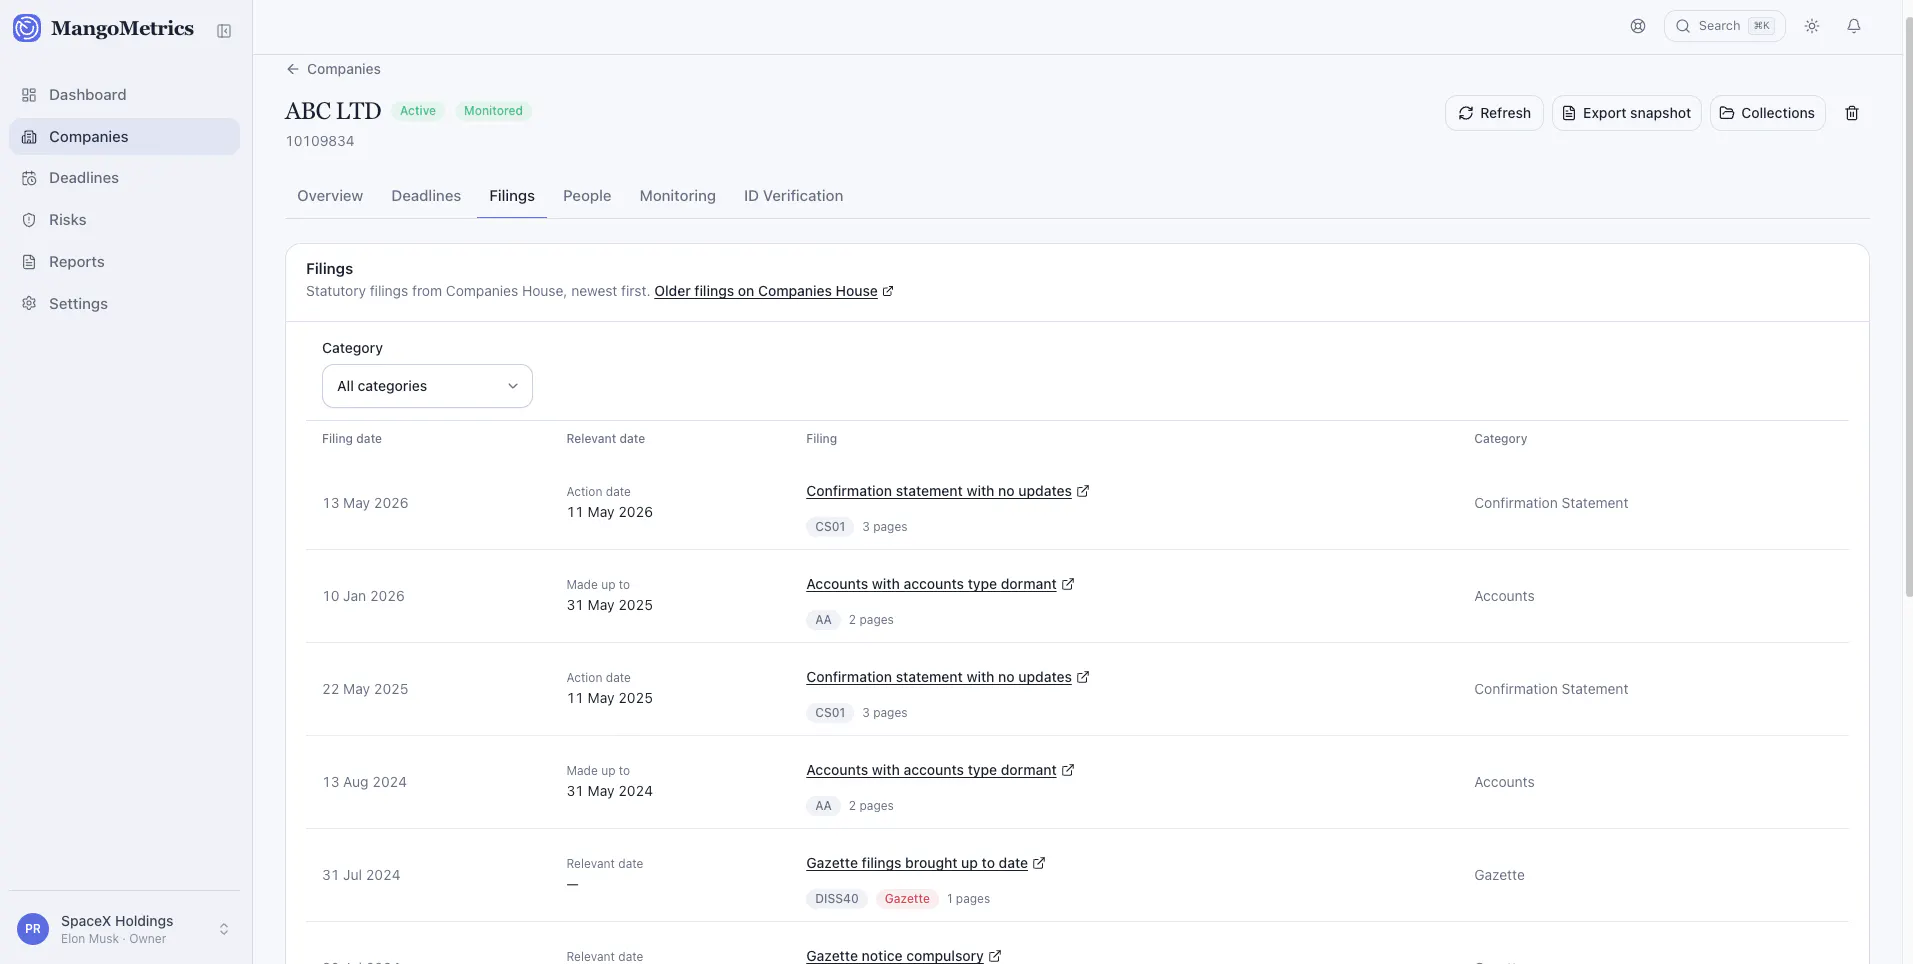Switch to the Deadlines tab
Viewport: 1913px width, 964px height.
tap(426, 196)
